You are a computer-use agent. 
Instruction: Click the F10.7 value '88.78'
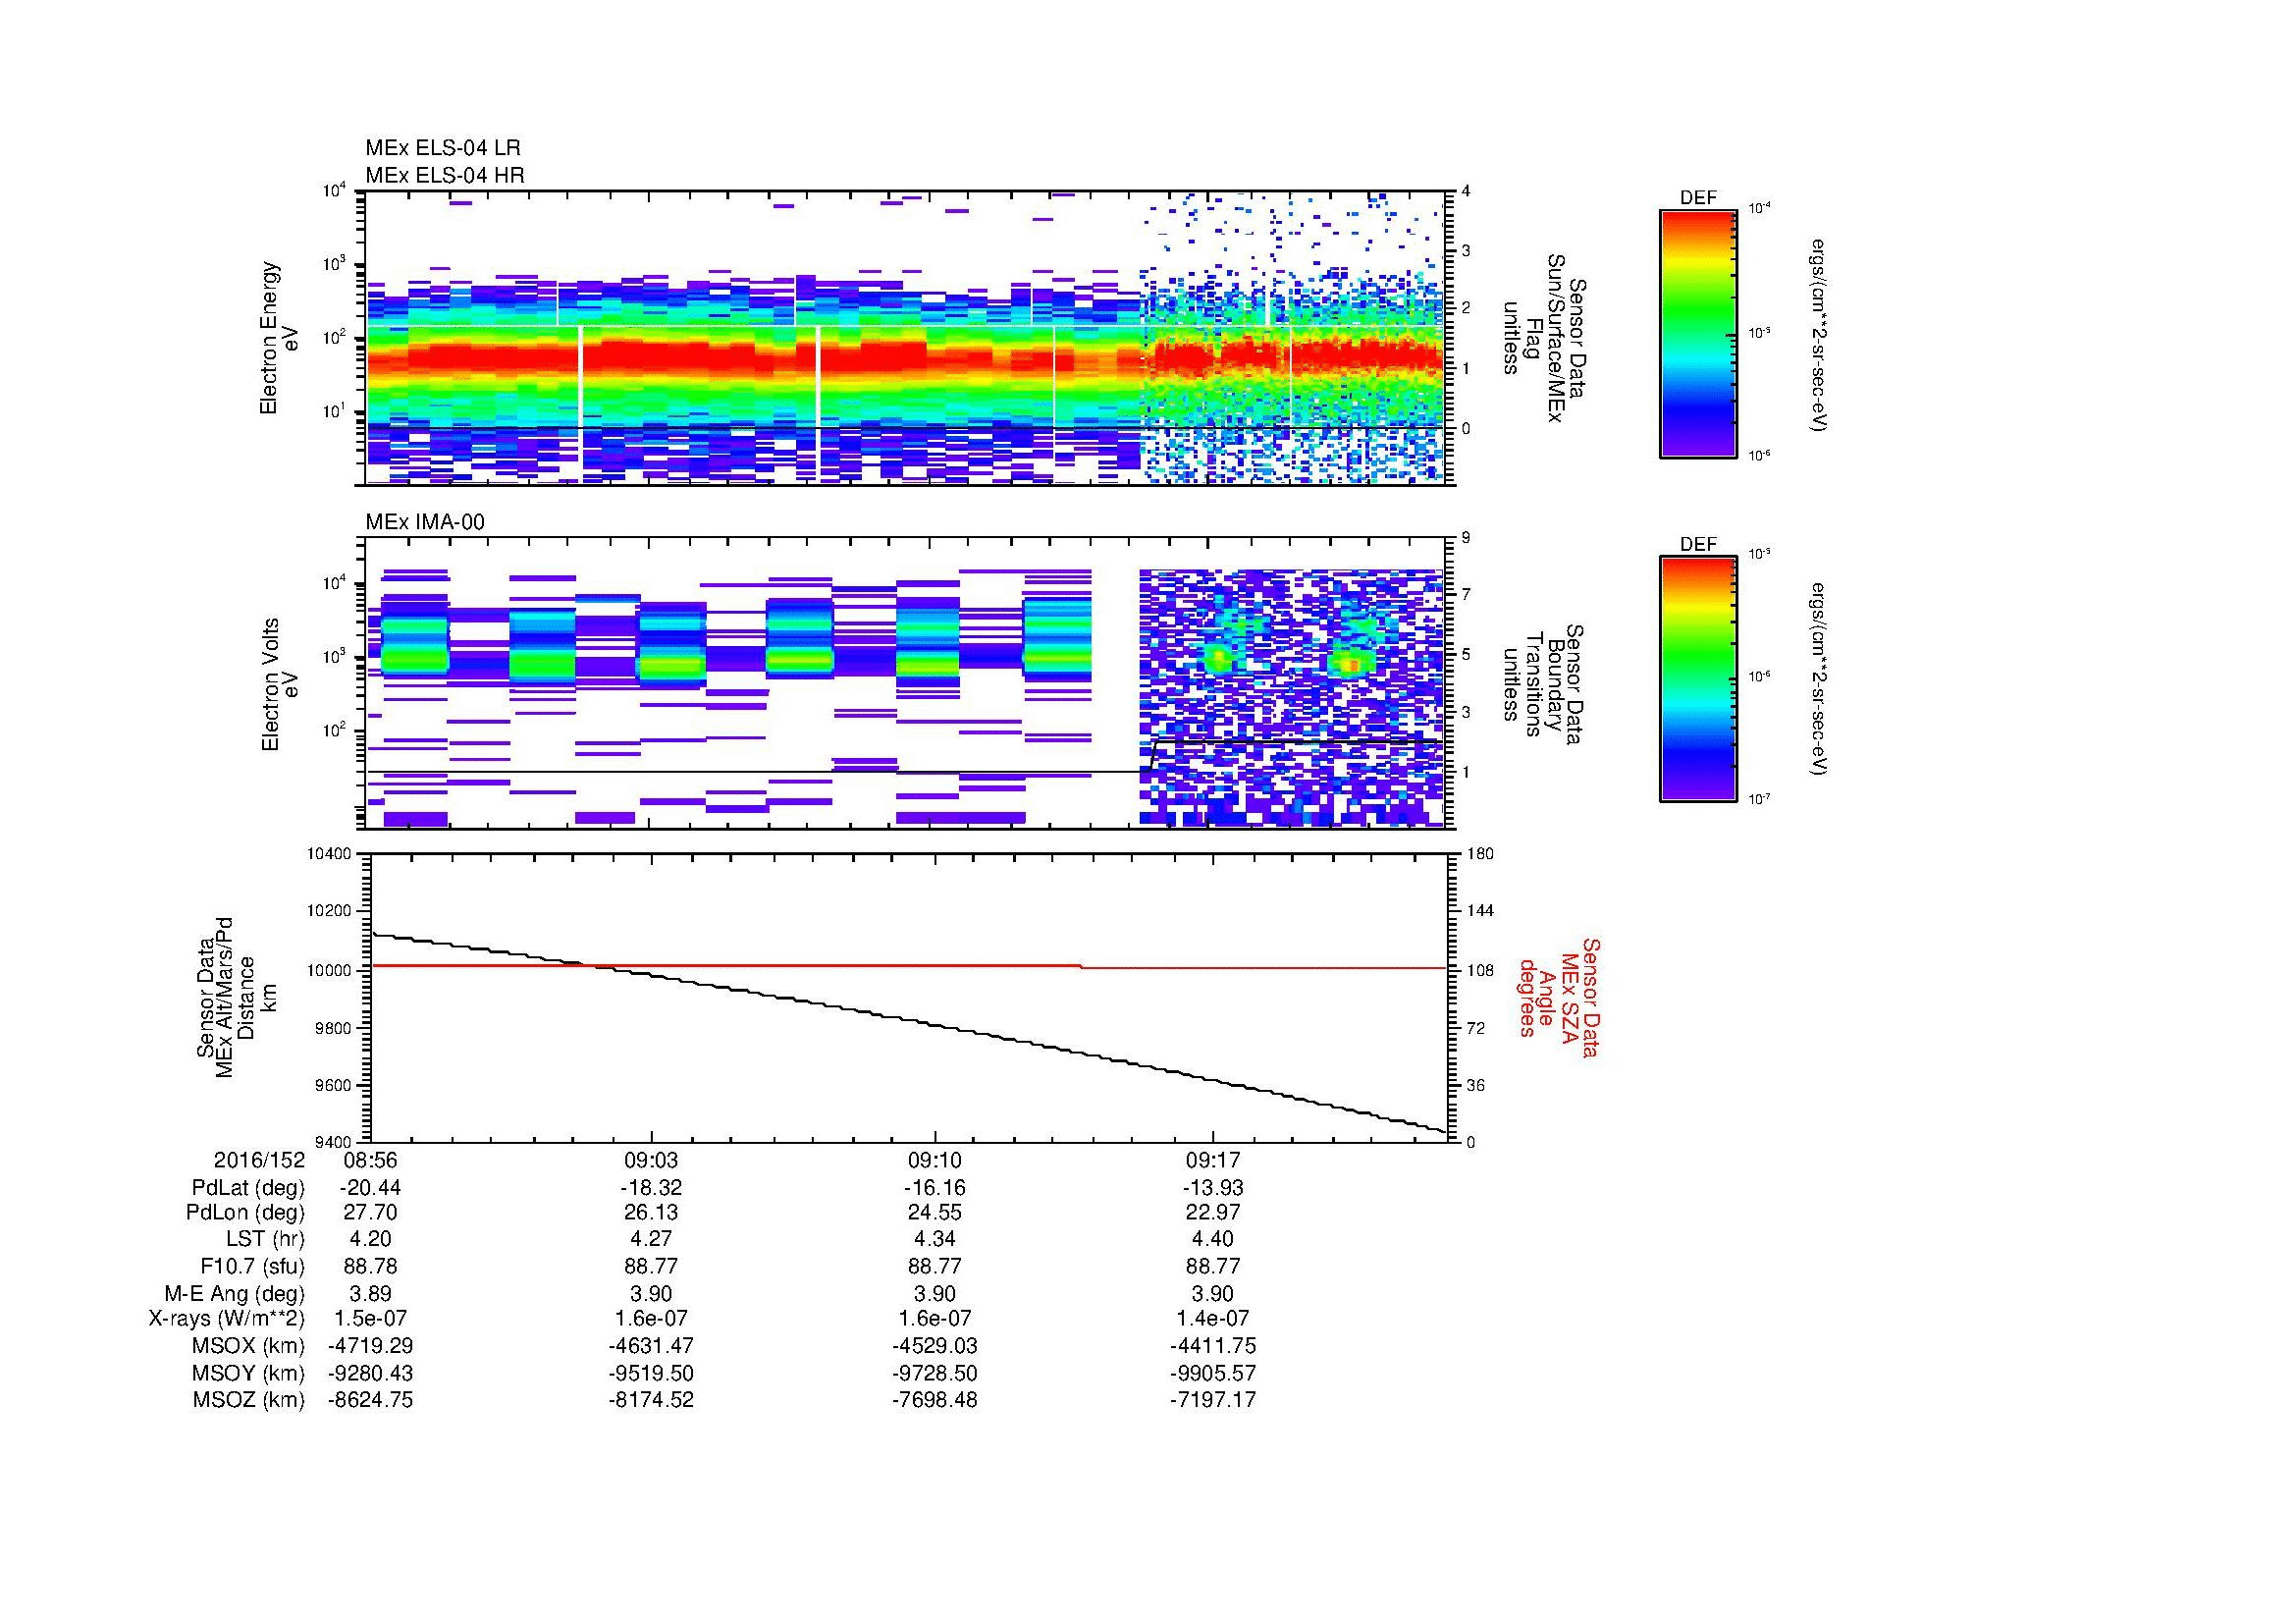370,1266
